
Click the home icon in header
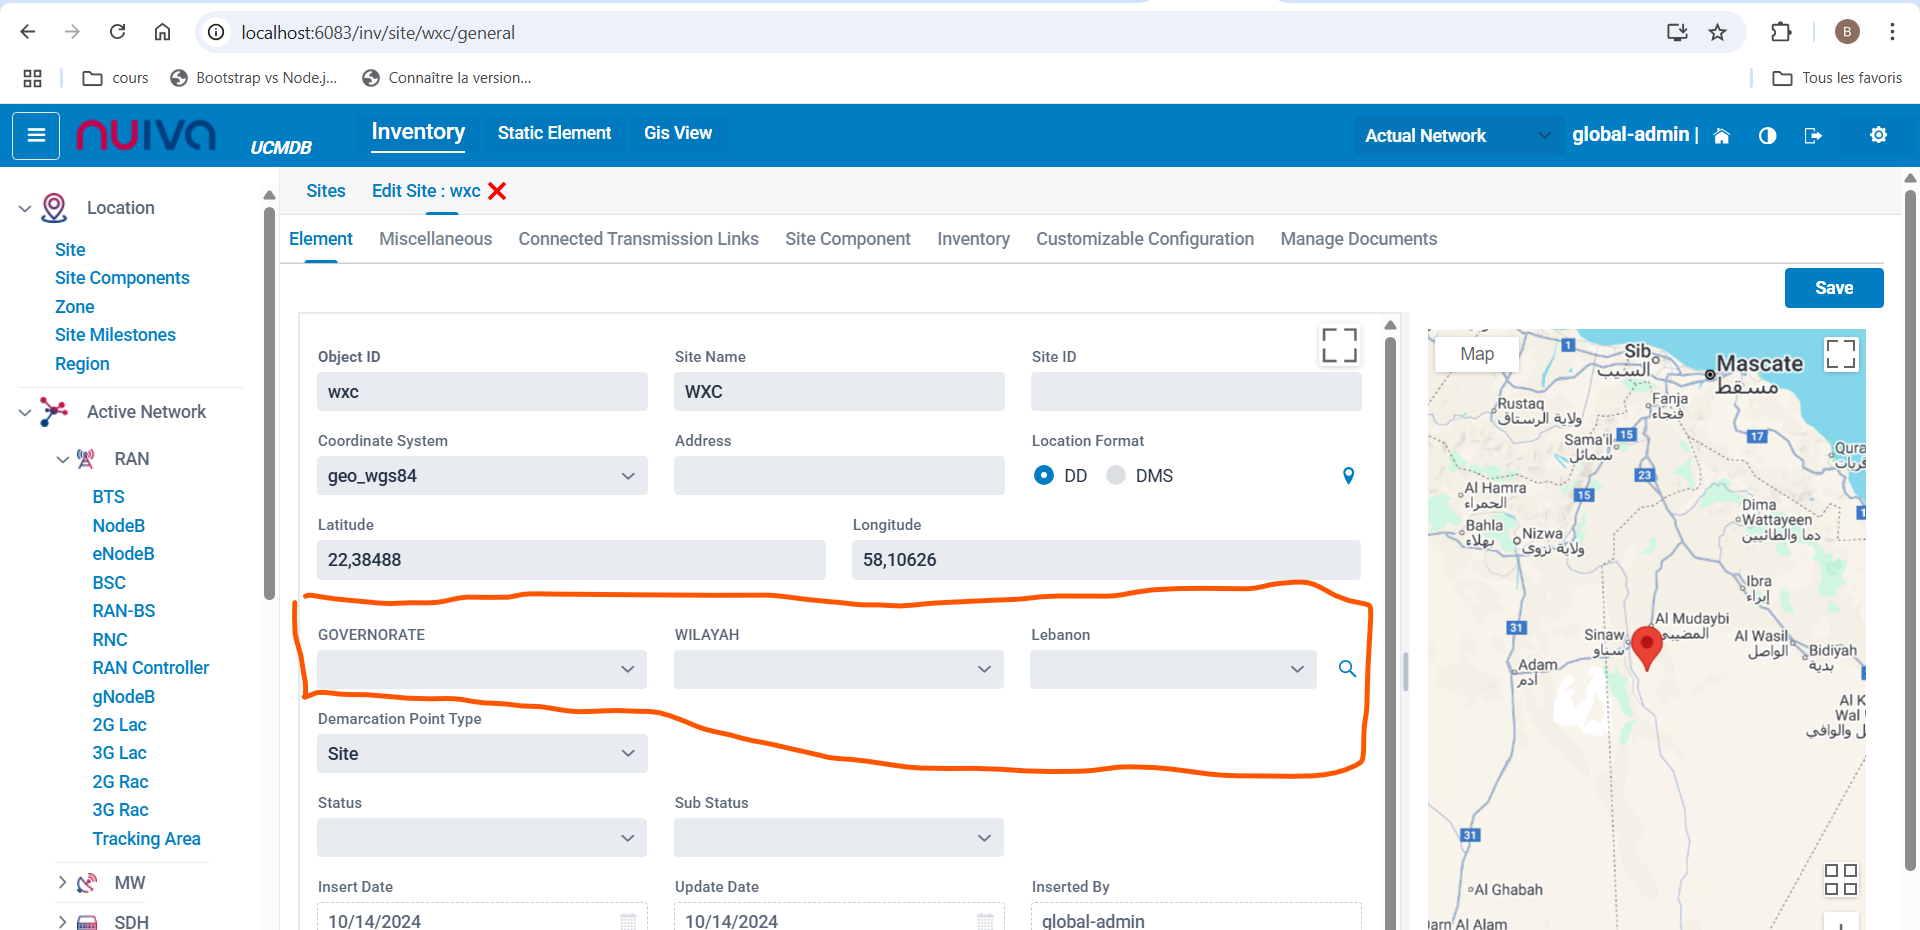(1721, 136)
